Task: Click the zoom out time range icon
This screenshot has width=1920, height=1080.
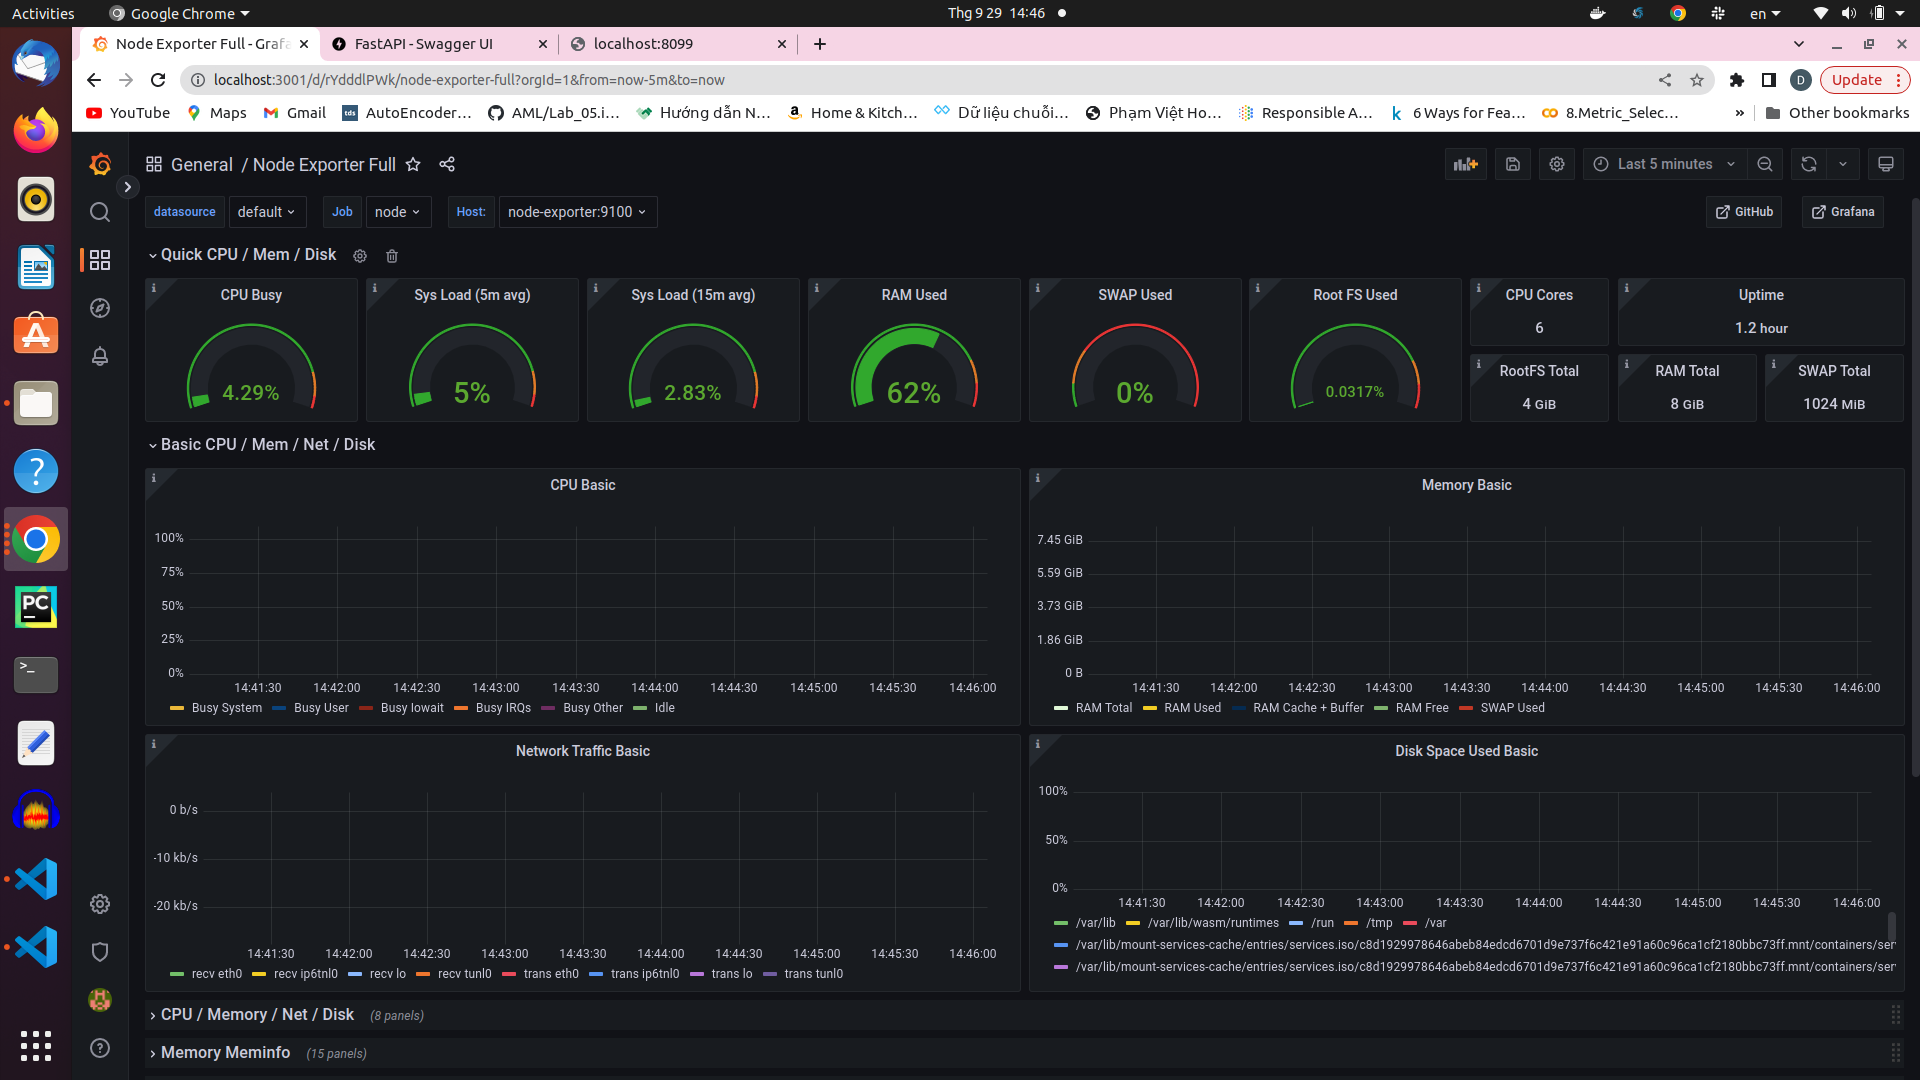Action: 1765,164
